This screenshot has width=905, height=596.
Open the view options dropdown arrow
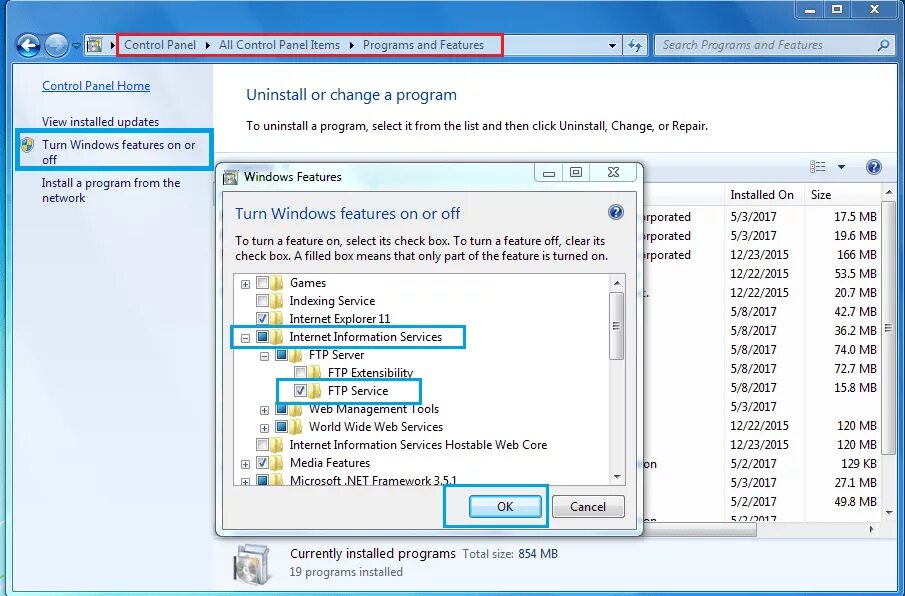[842, 167]
